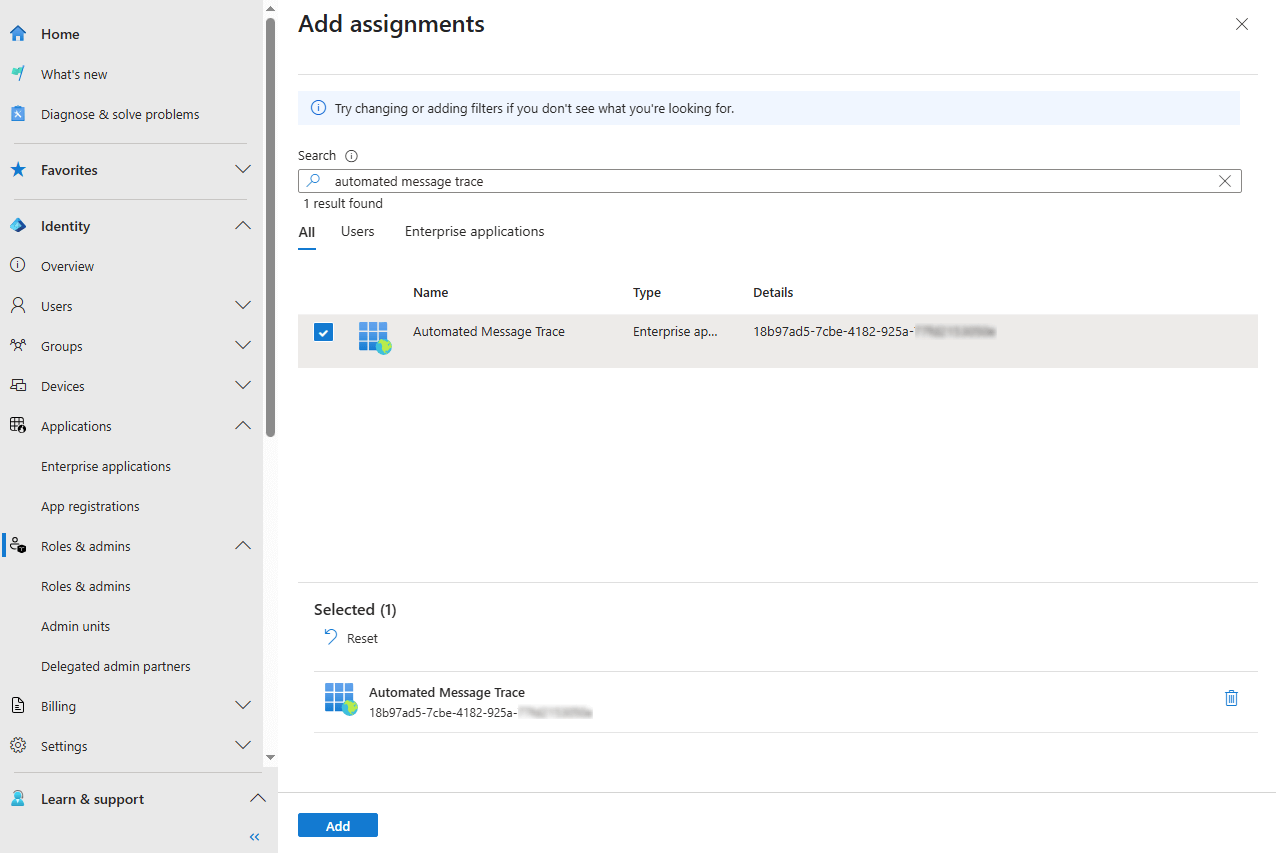
Task: Click the sidebar scroll up arrow
Action: point(270,9)
